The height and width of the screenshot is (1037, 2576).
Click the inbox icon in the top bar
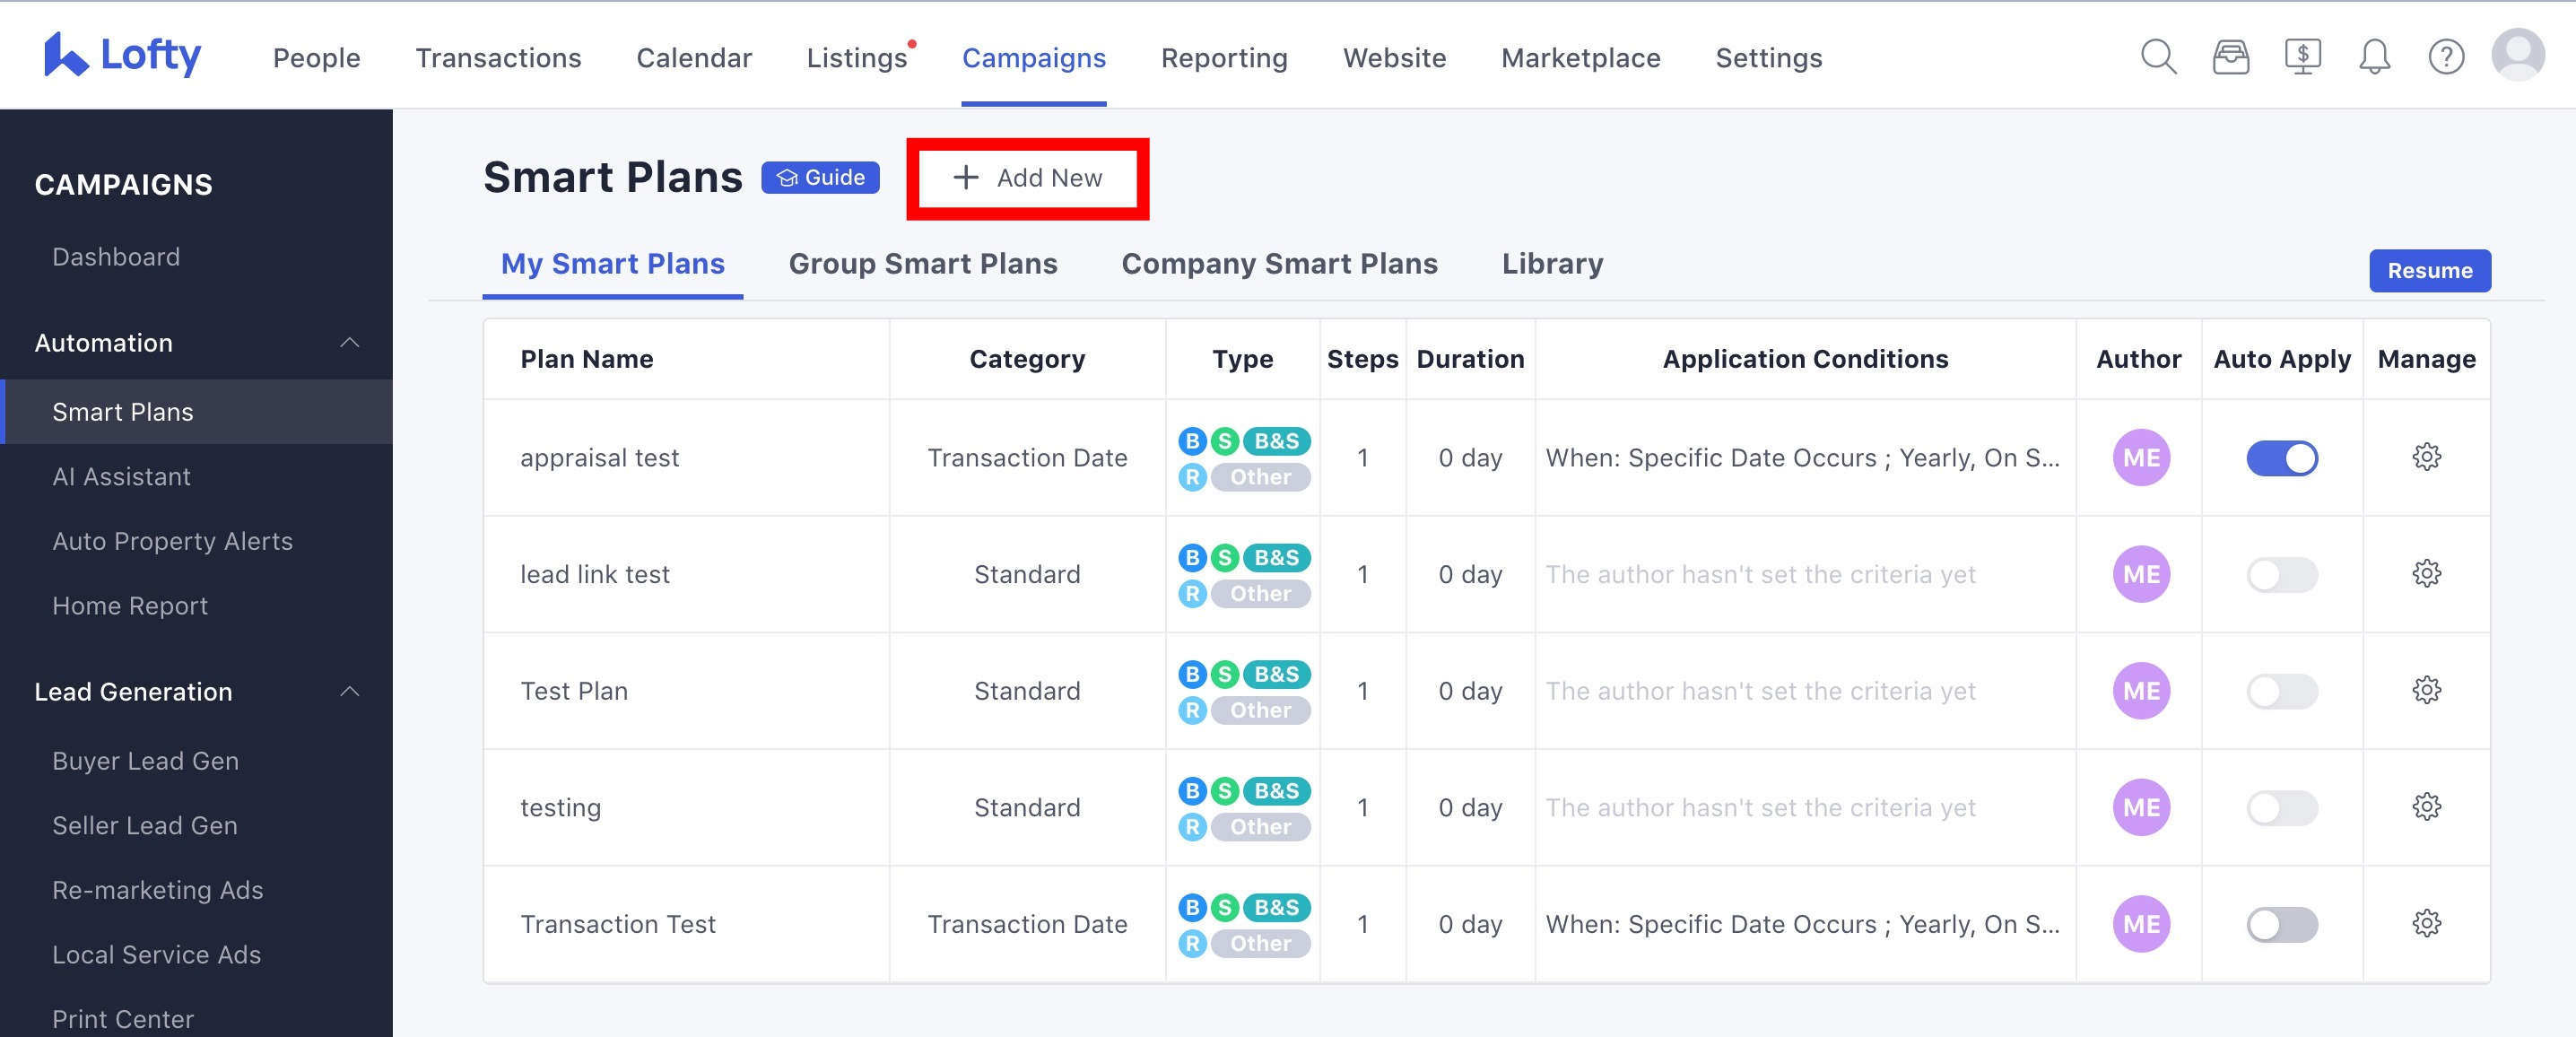[2230, 57]
